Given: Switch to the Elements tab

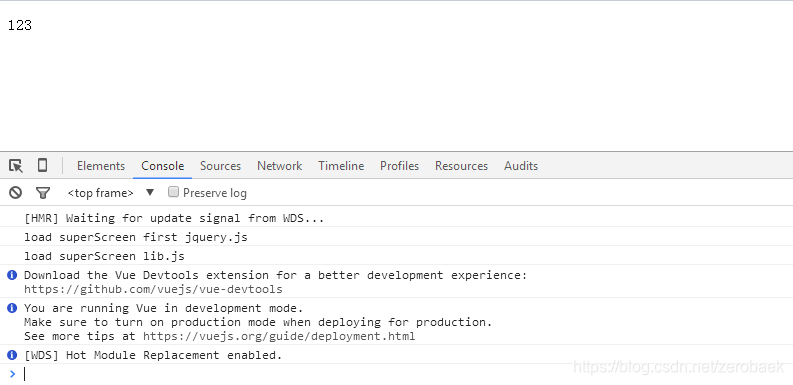Looking at the screenshot, I should [101, 166].
